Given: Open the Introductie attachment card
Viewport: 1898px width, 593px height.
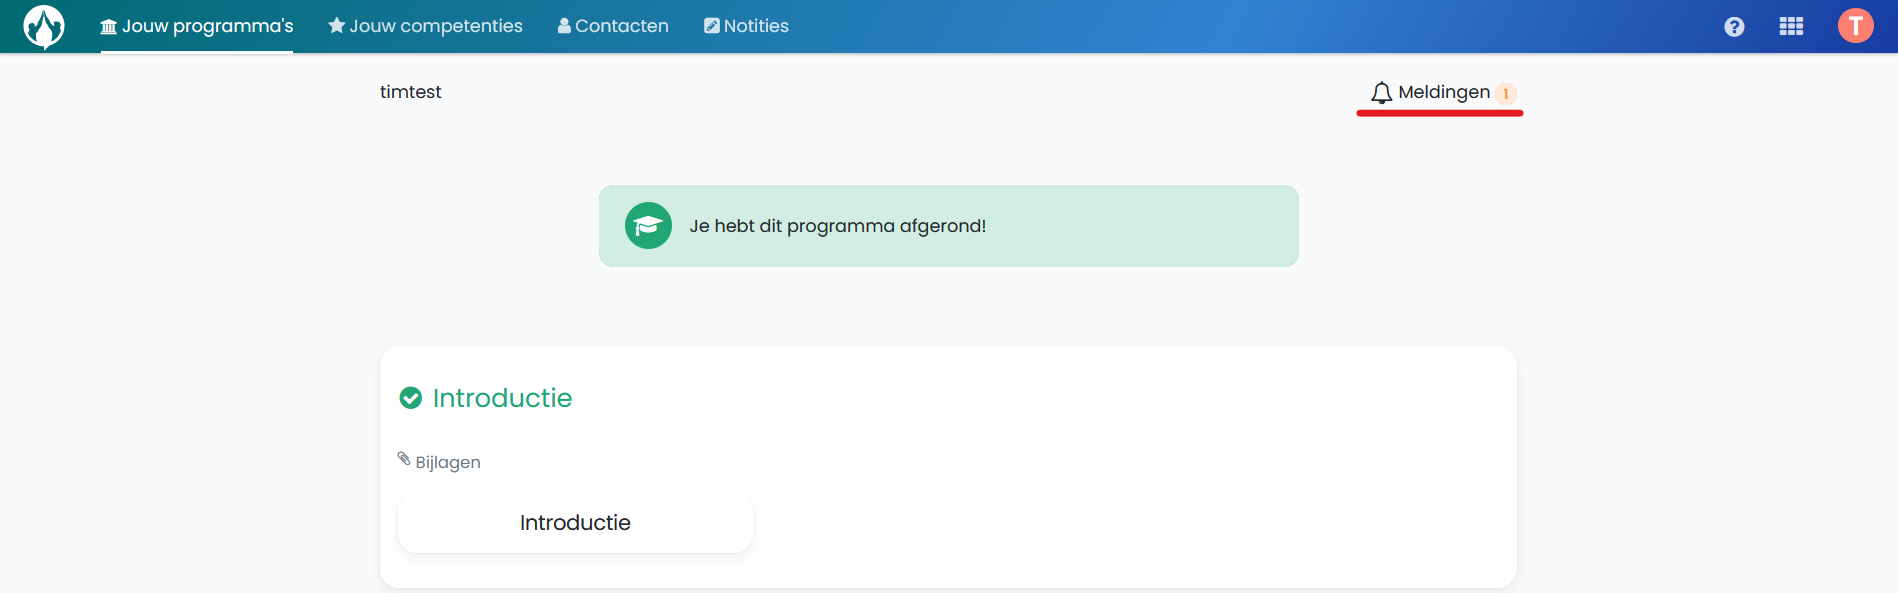Looking at the screenshot, I should 575,522.
